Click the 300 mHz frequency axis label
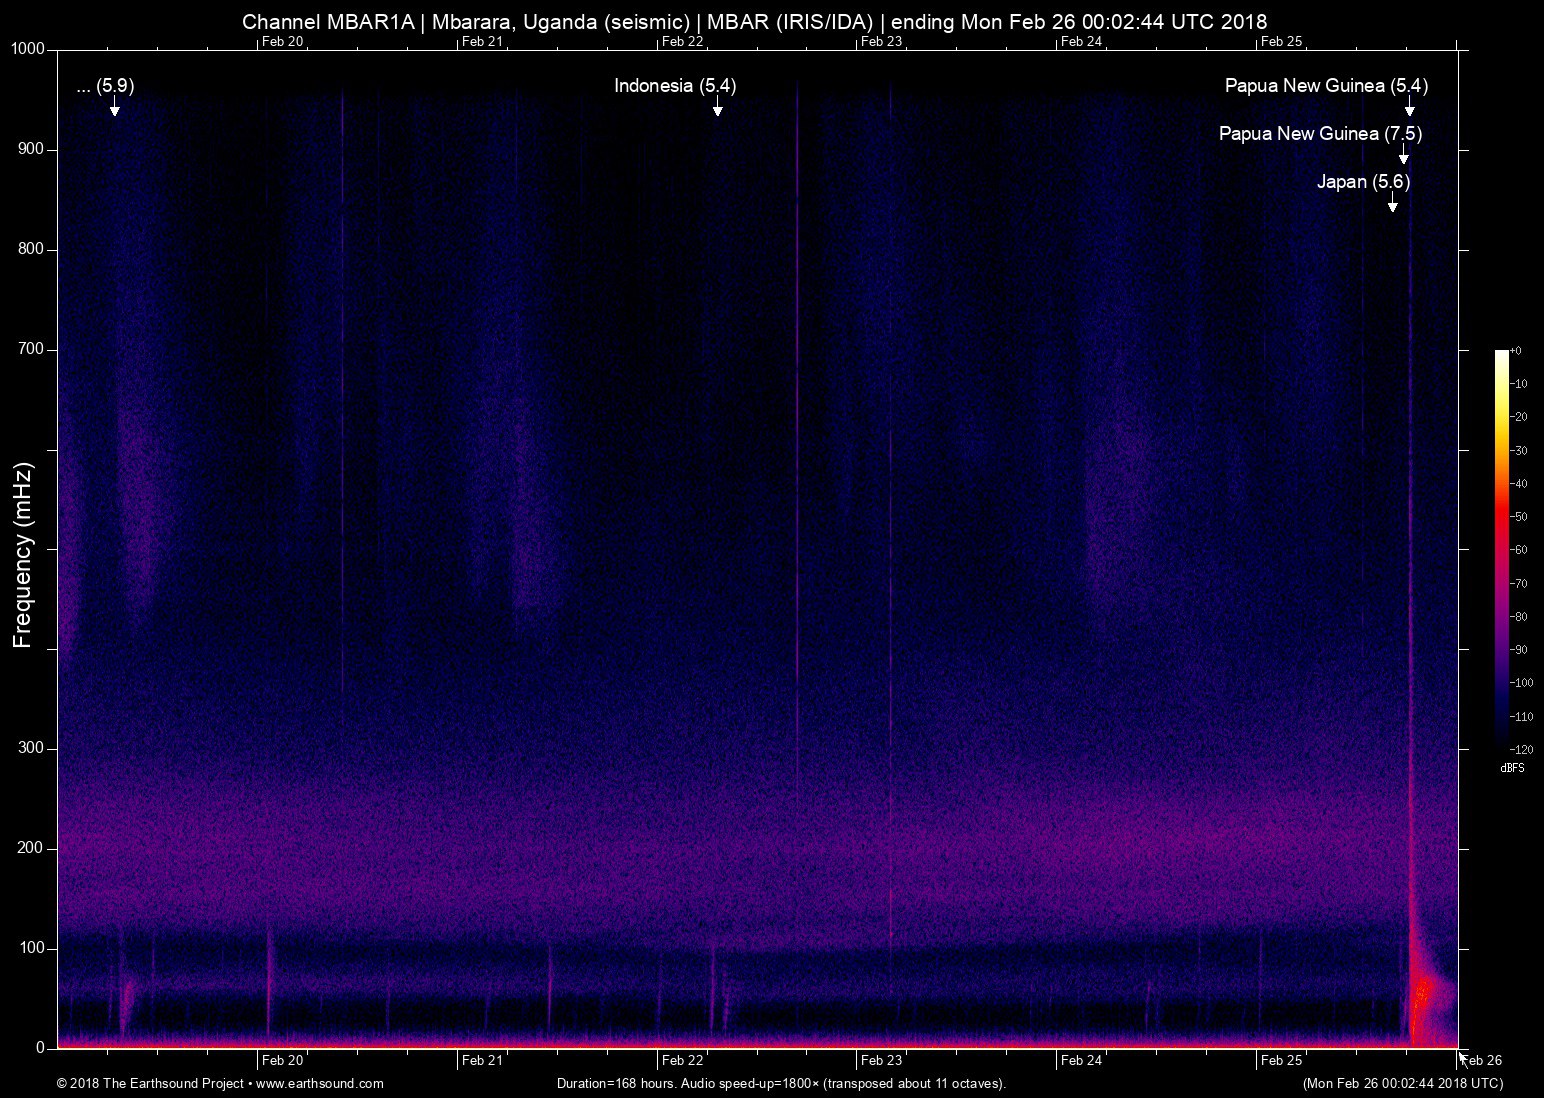The height and width of the screenshot is (1098, 1544). pos(33,746)
